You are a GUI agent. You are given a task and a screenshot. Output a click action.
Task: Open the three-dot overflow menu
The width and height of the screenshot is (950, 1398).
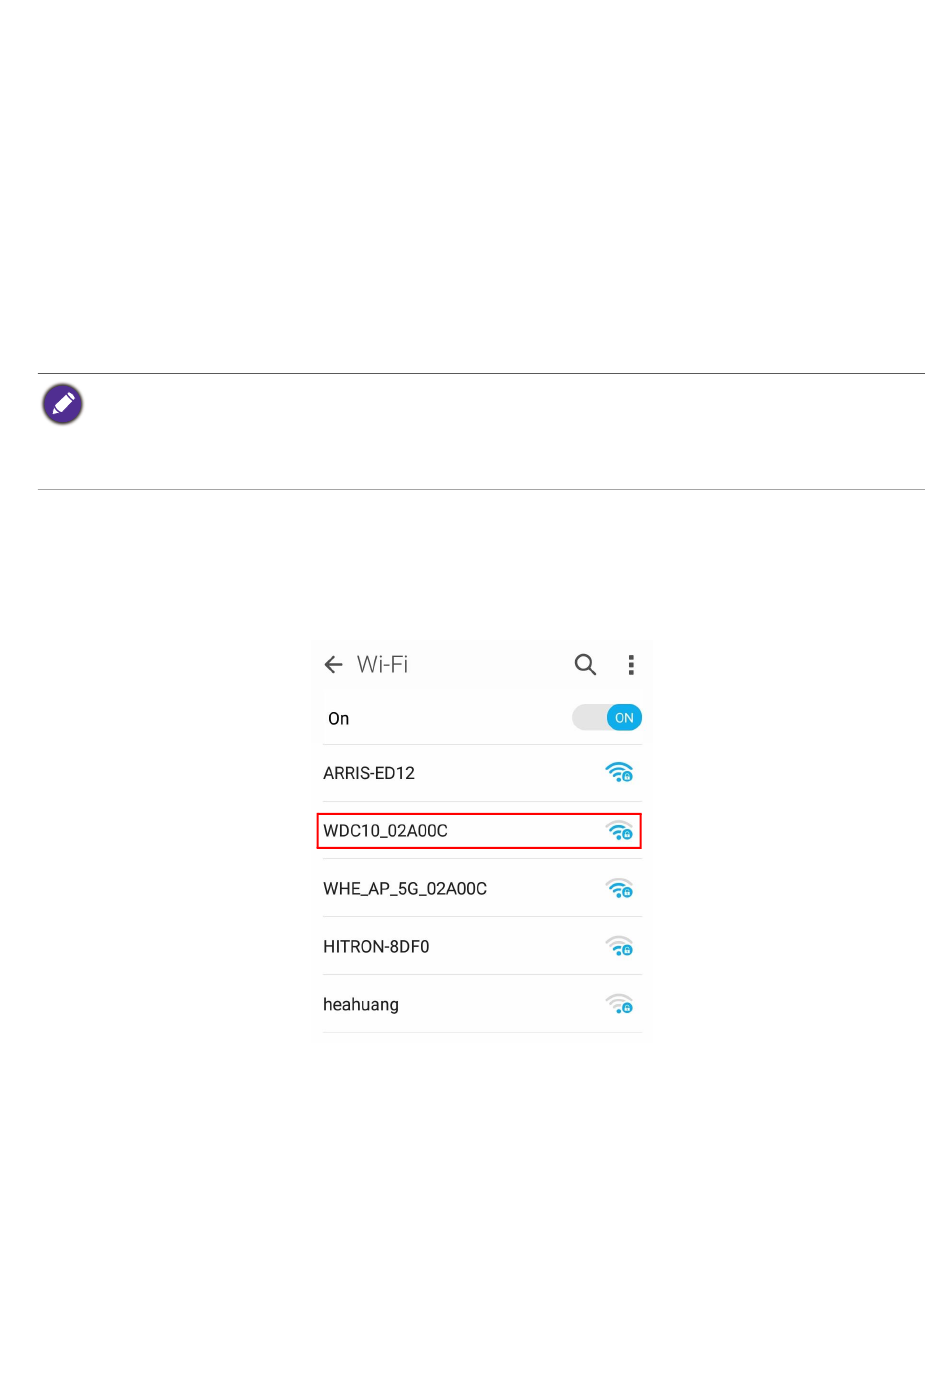coord(631,665)
